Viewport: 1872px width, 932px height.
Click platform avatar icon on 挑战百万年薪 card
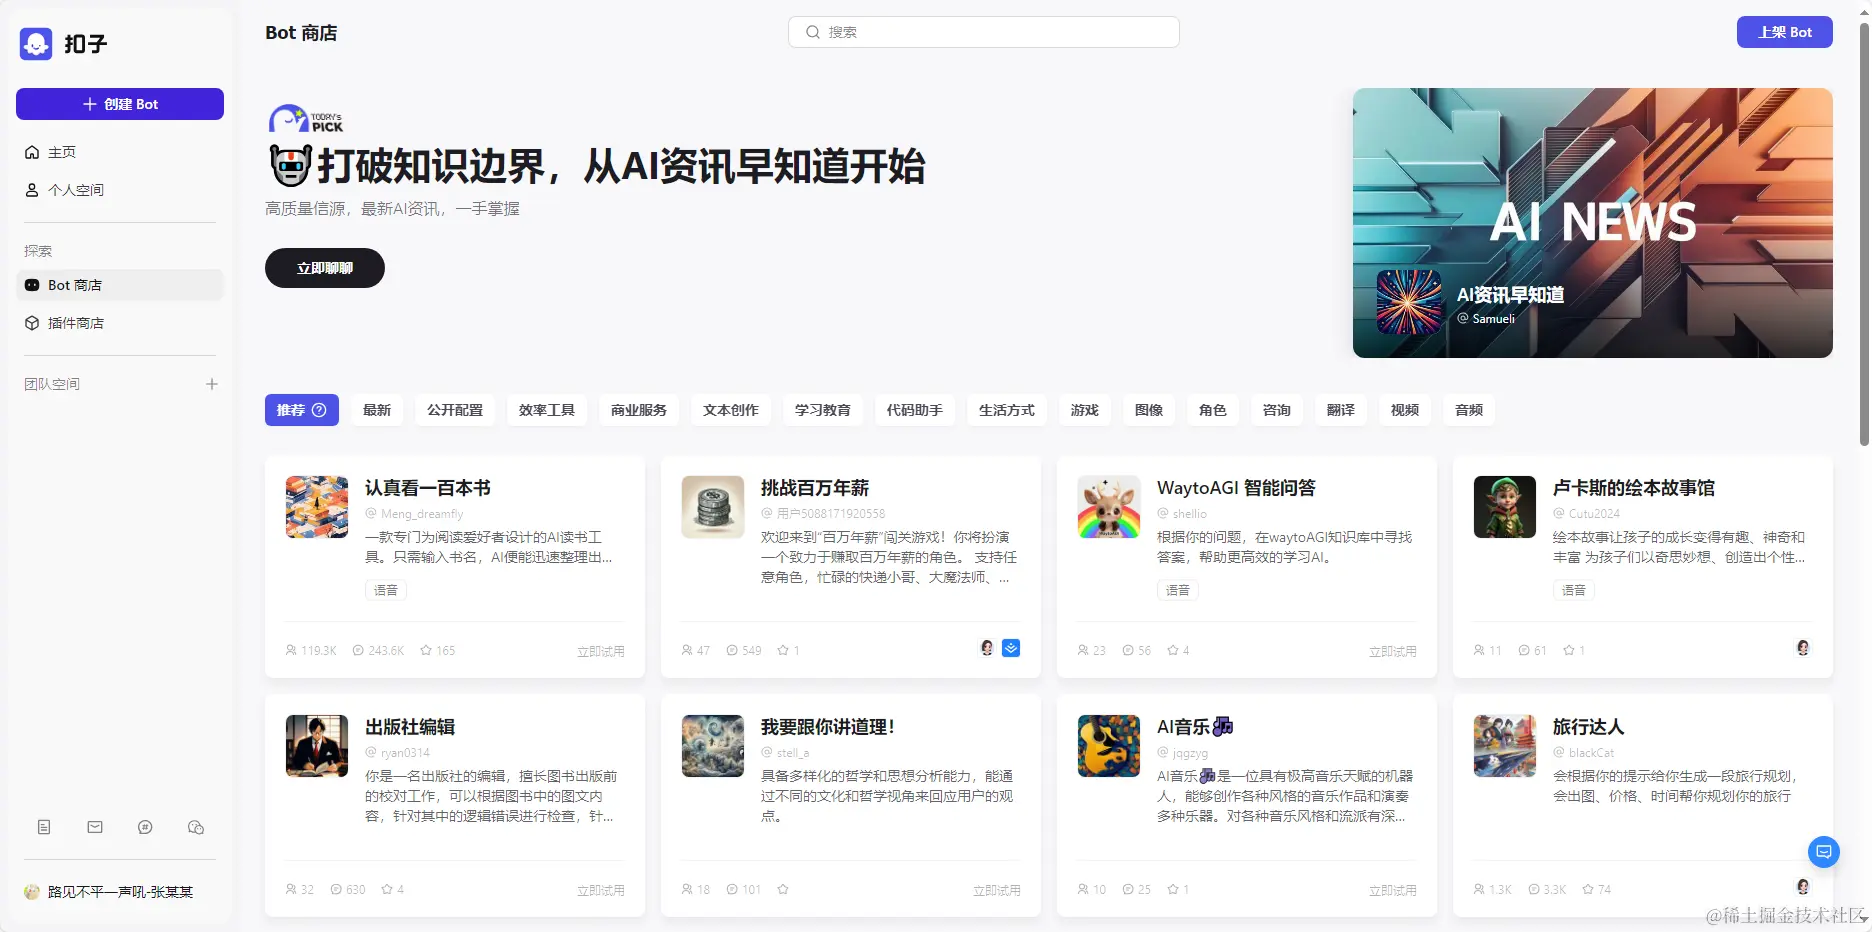coord(987,648)
